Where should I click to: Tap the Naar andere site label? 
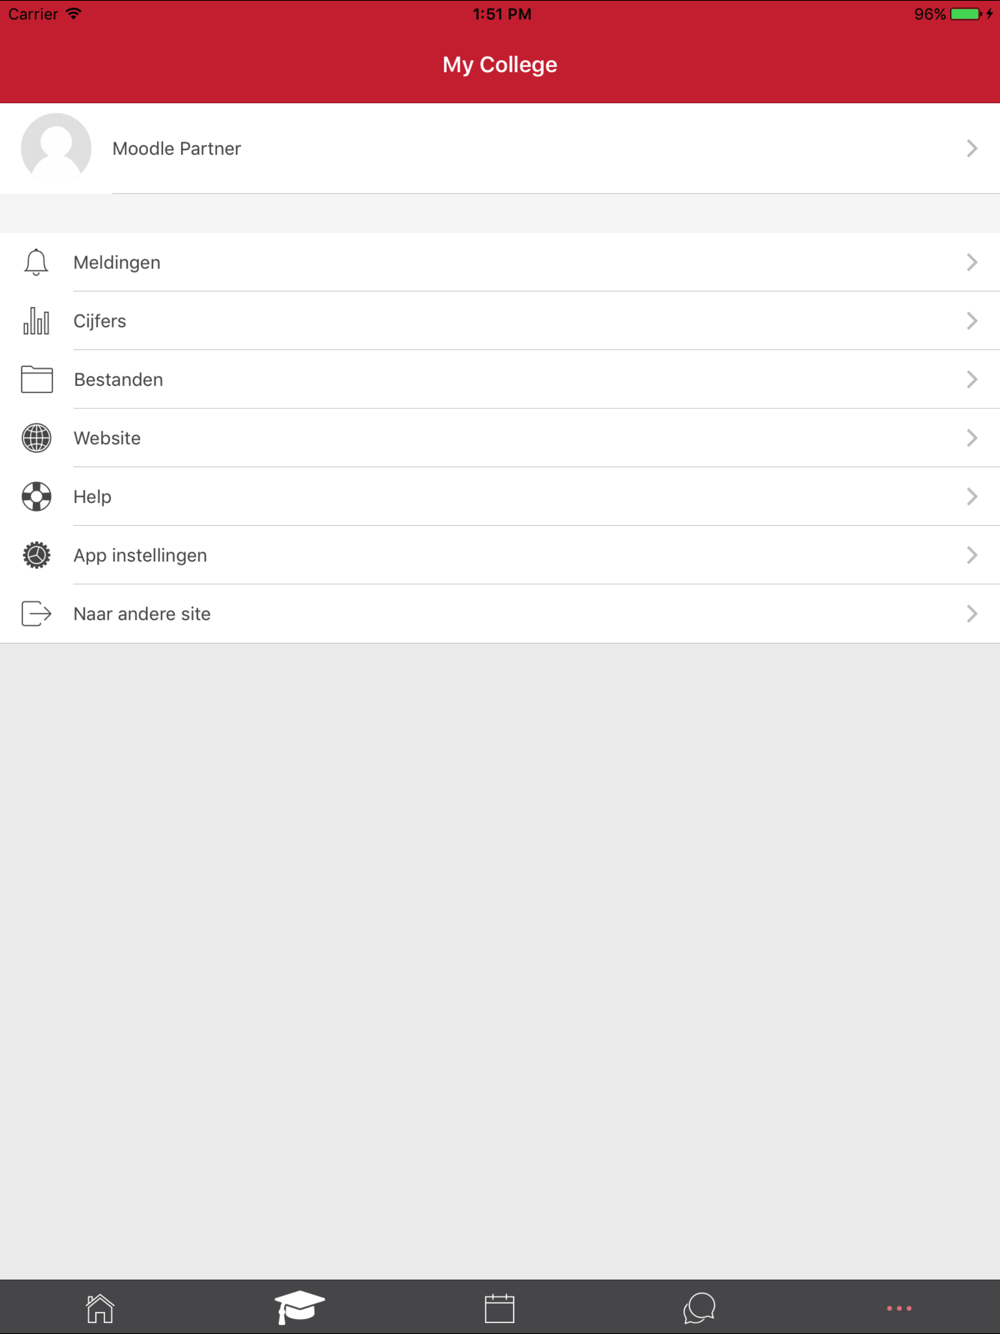(x=142, y=614)
